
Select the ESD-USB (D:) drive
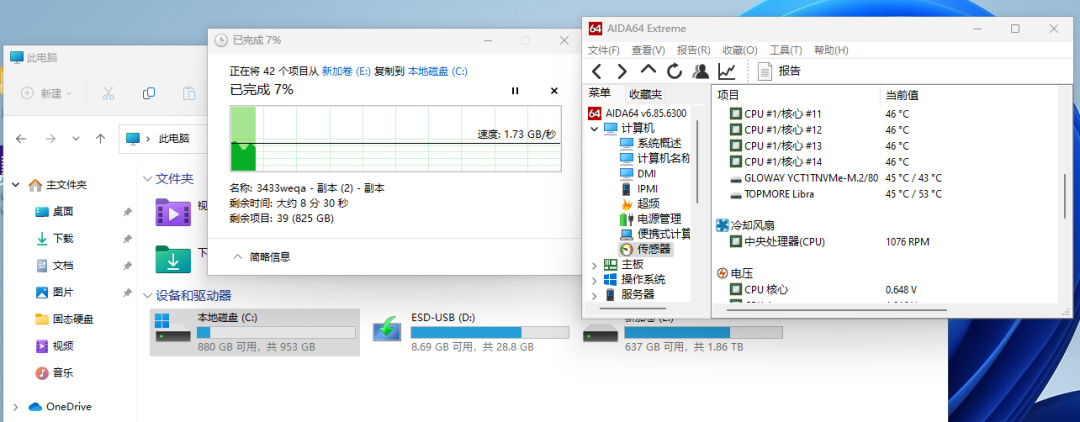click(x=471, y=332)
